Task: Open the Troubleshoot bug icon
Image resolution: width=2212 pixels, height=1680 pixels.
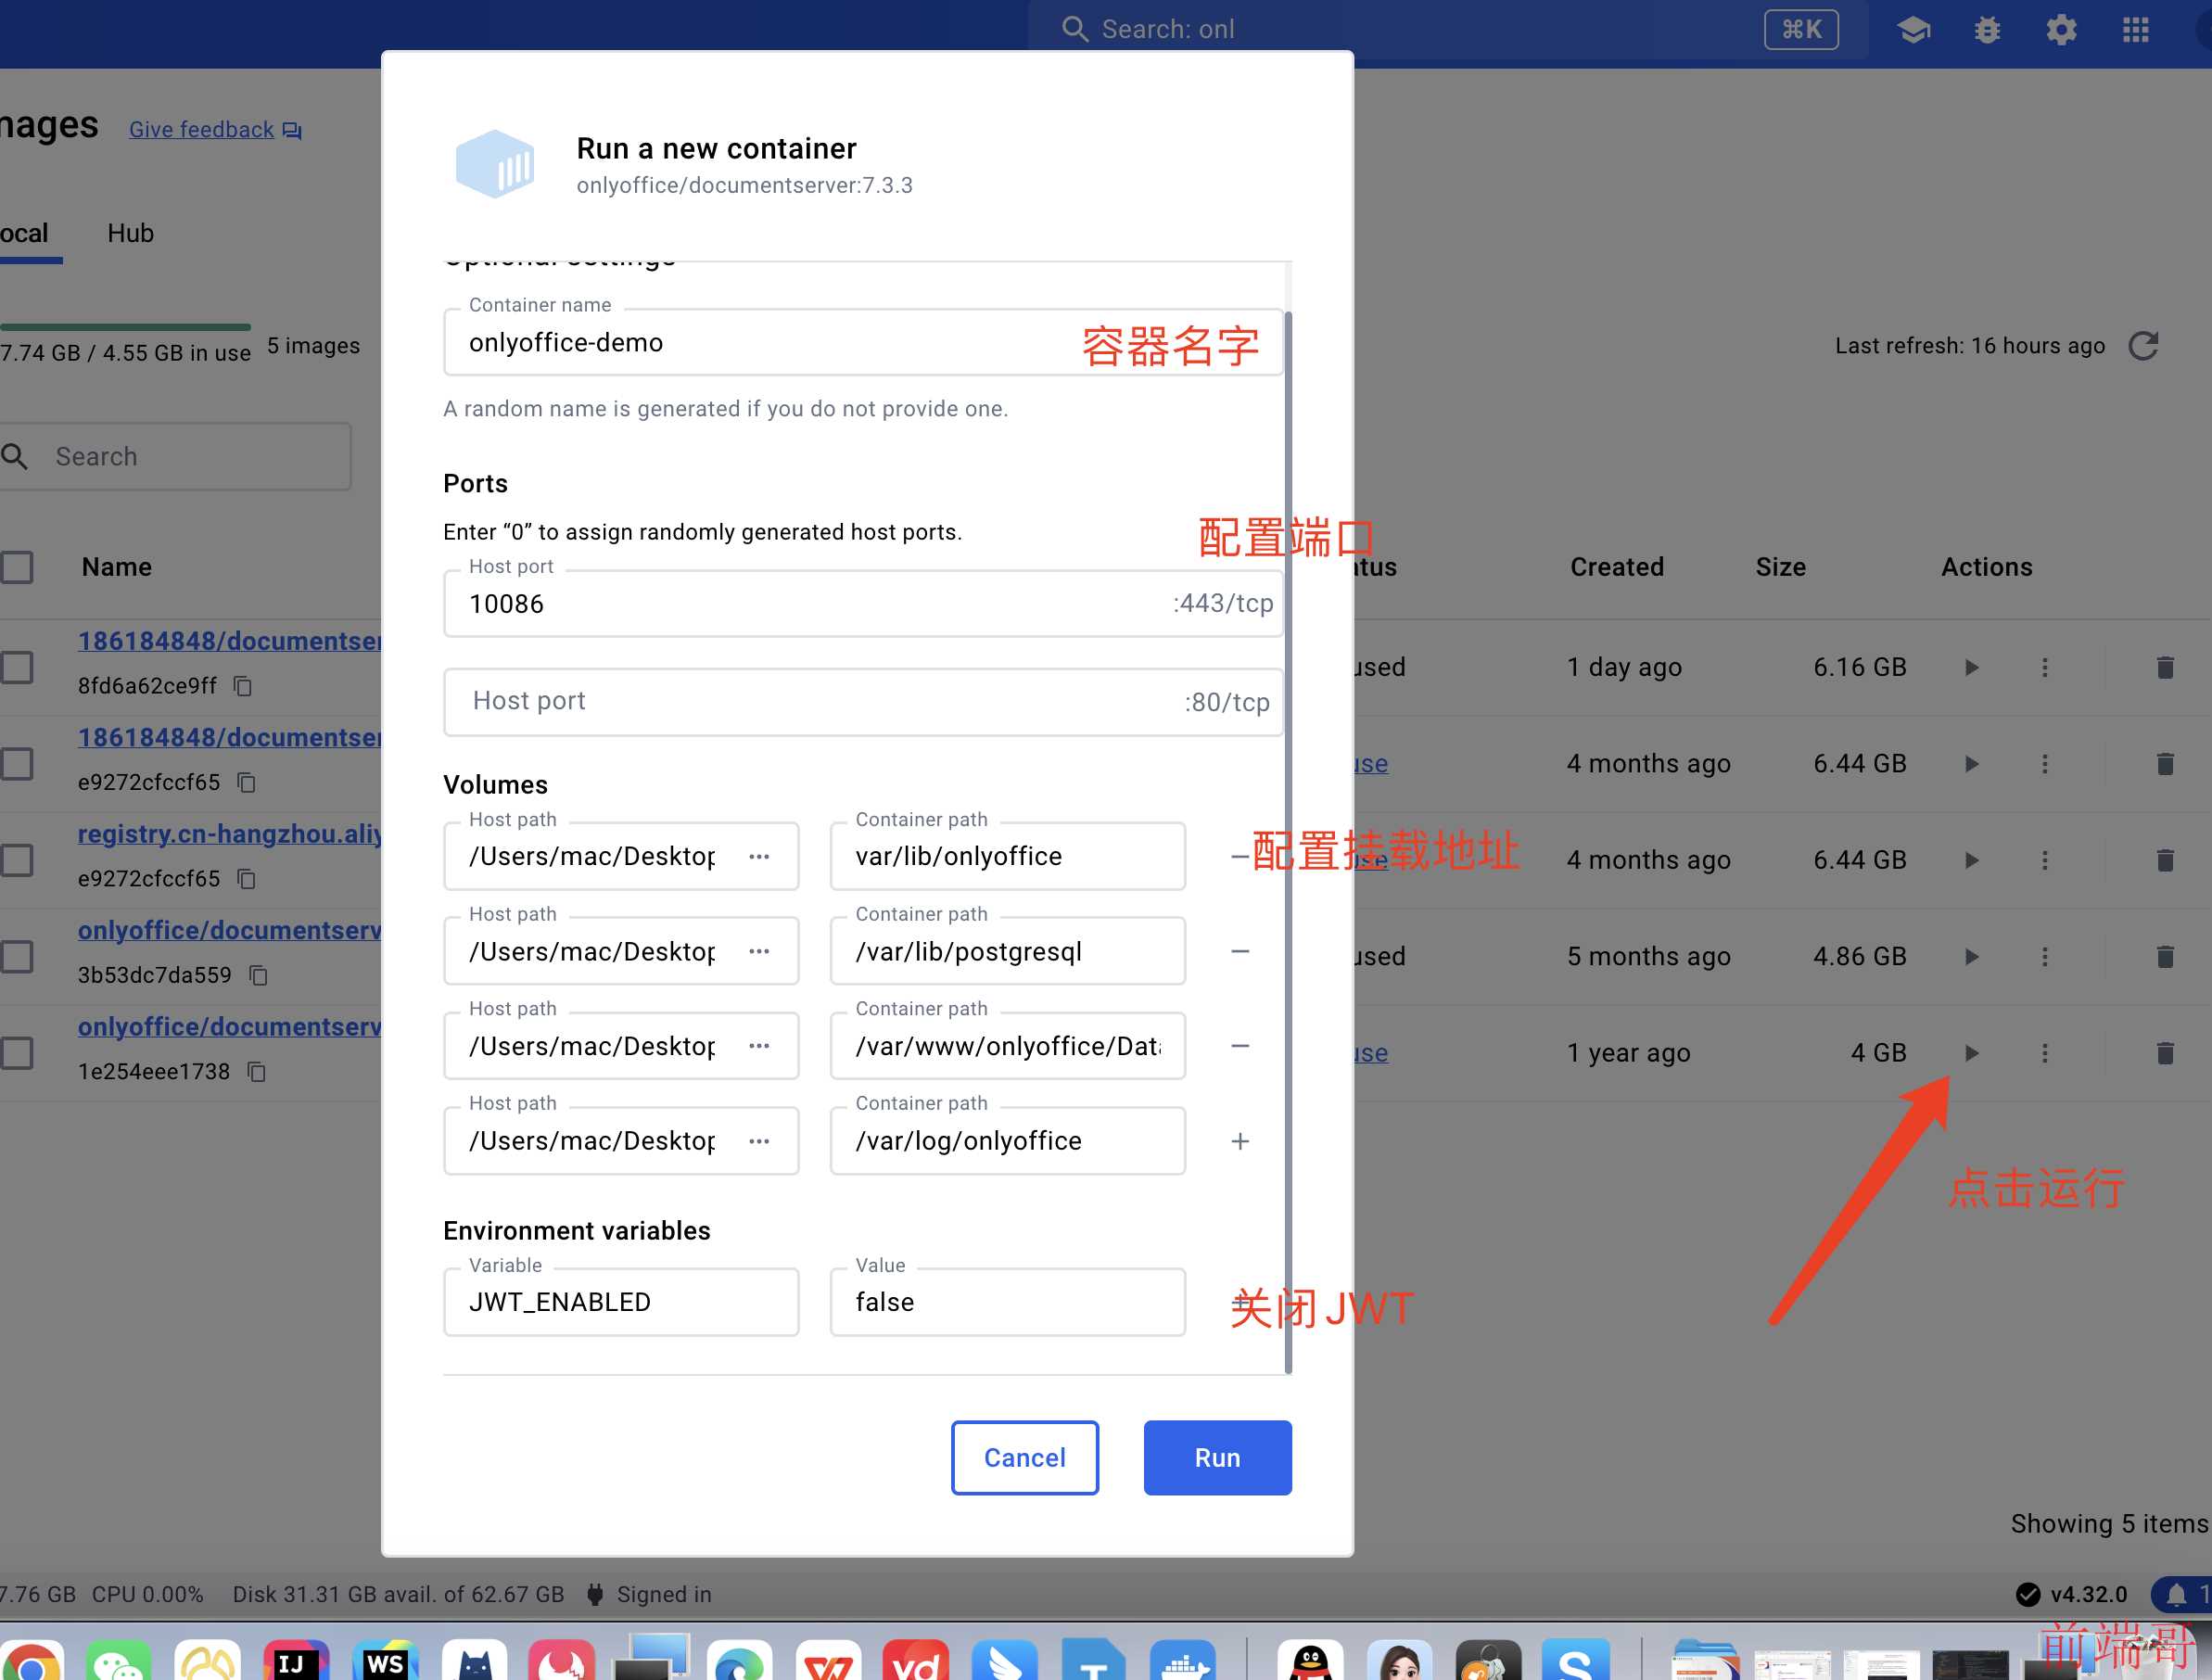Action: (1987, 30)
